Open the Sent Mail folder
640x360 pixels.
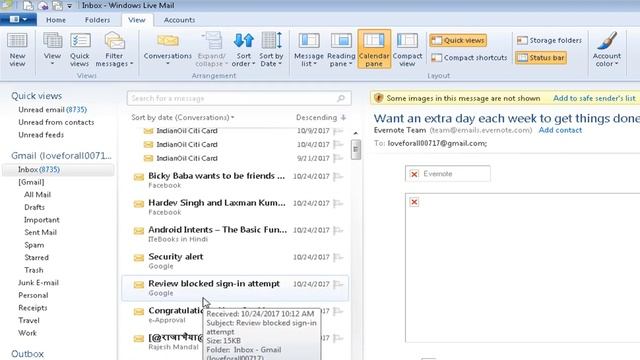[40, 233]
